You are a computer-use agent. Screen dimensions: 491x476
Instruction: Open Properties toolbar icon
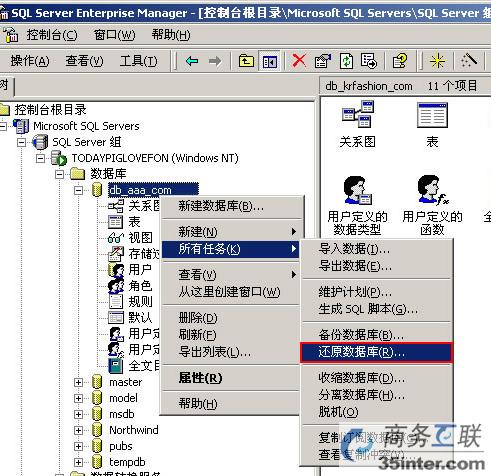point(323,61)
